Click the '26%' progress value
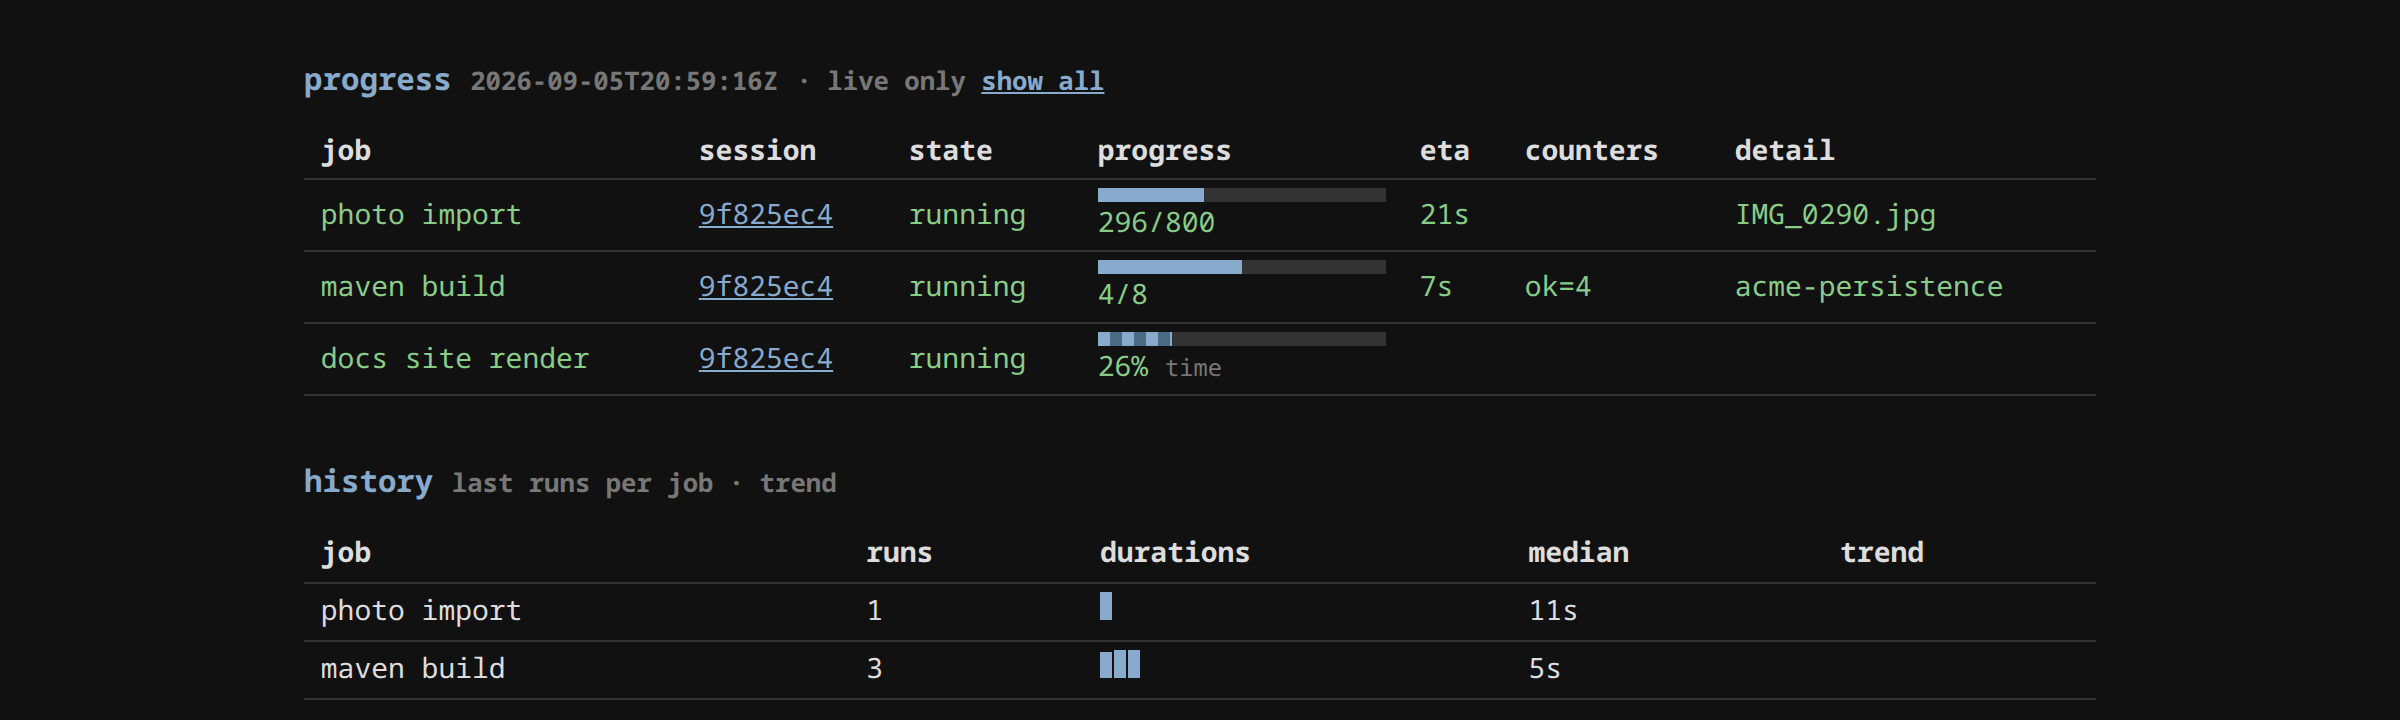2400x720 pixels. coord(1123,367)
